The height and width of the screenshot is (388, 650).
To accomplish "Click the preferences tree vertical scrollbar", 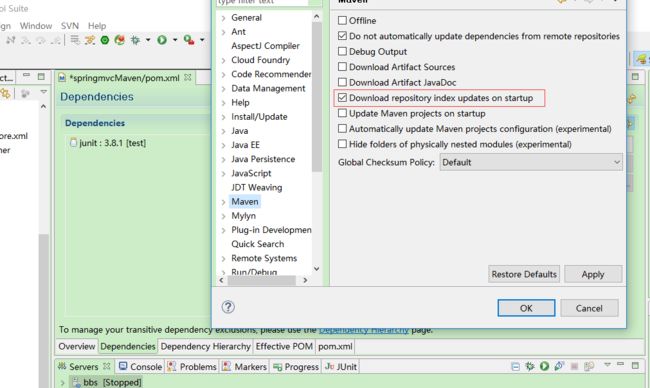I will [x=317, y=97].
